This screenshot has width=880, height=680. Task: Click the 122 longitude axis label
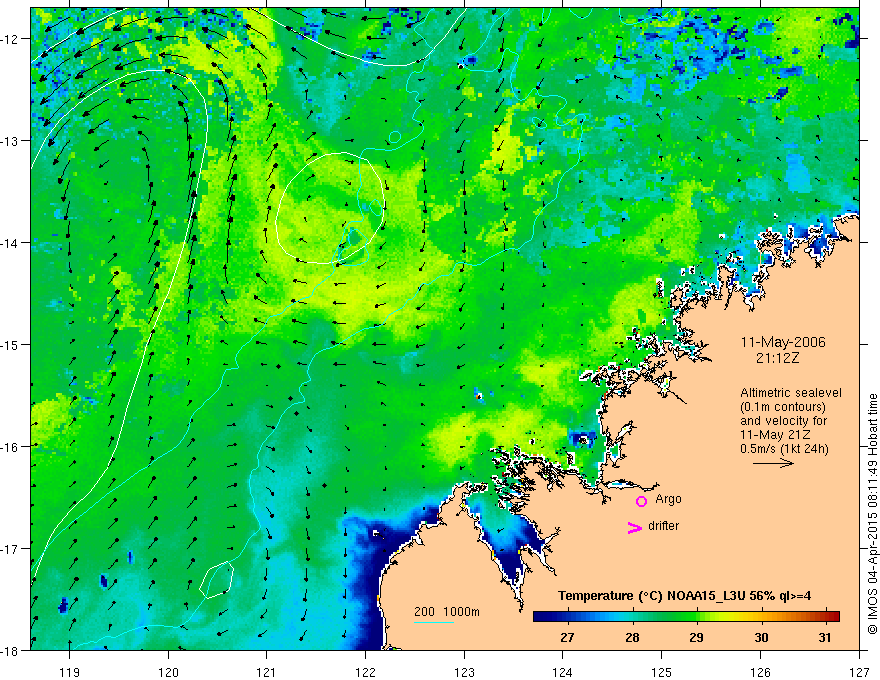tap(365, 673)
